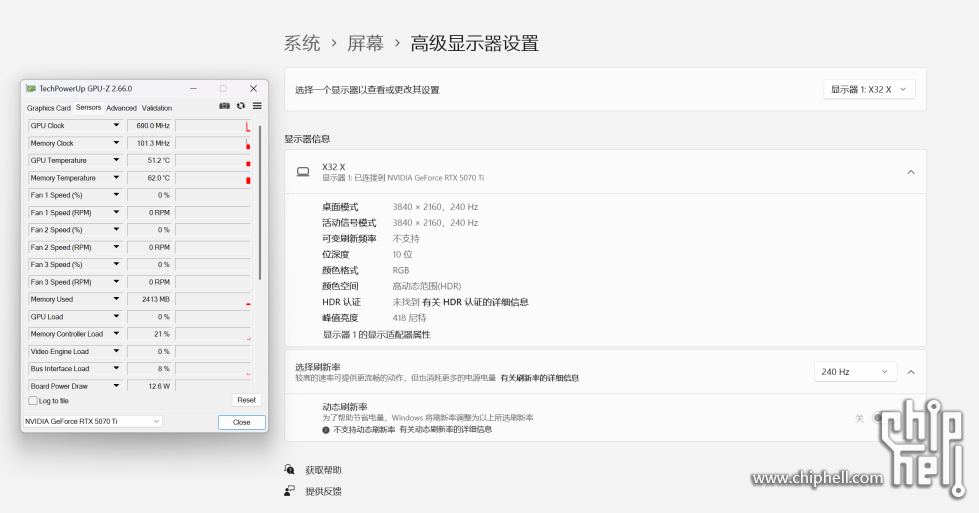The image size is (979, 513).
Task: Click the GPU Temperature 51.2 °C value
Action: pos(149,160)
